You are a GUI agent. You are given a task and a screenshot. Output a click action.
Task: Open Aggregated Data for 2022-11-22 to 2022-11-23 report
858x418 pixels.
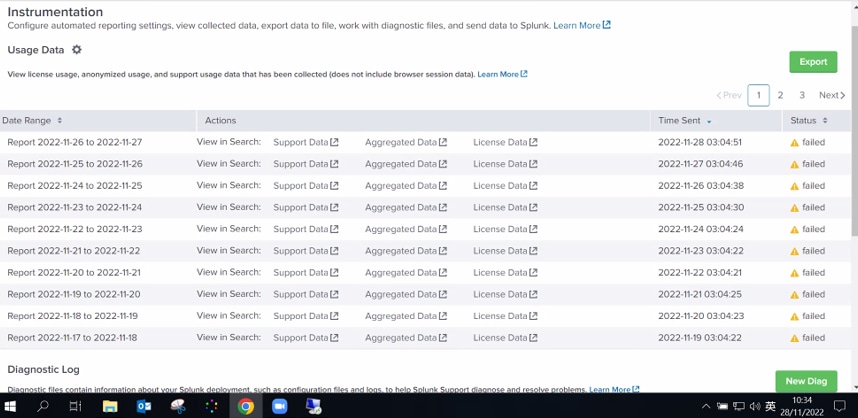tap(406, 229)
